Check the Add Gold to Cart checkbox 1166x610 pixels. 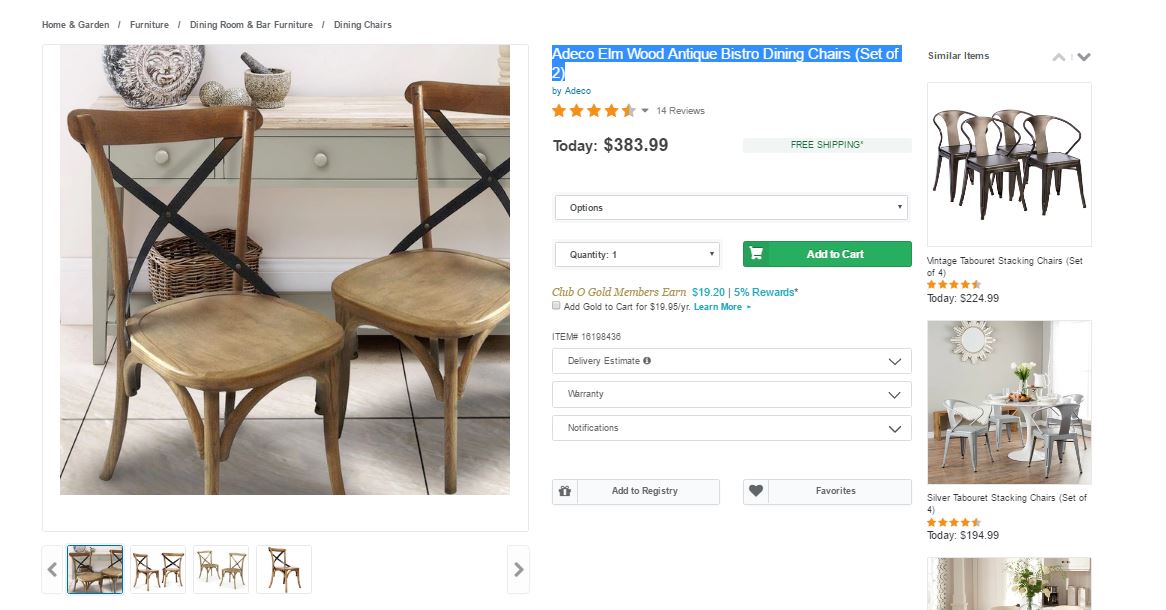click(x=557, y=307)
